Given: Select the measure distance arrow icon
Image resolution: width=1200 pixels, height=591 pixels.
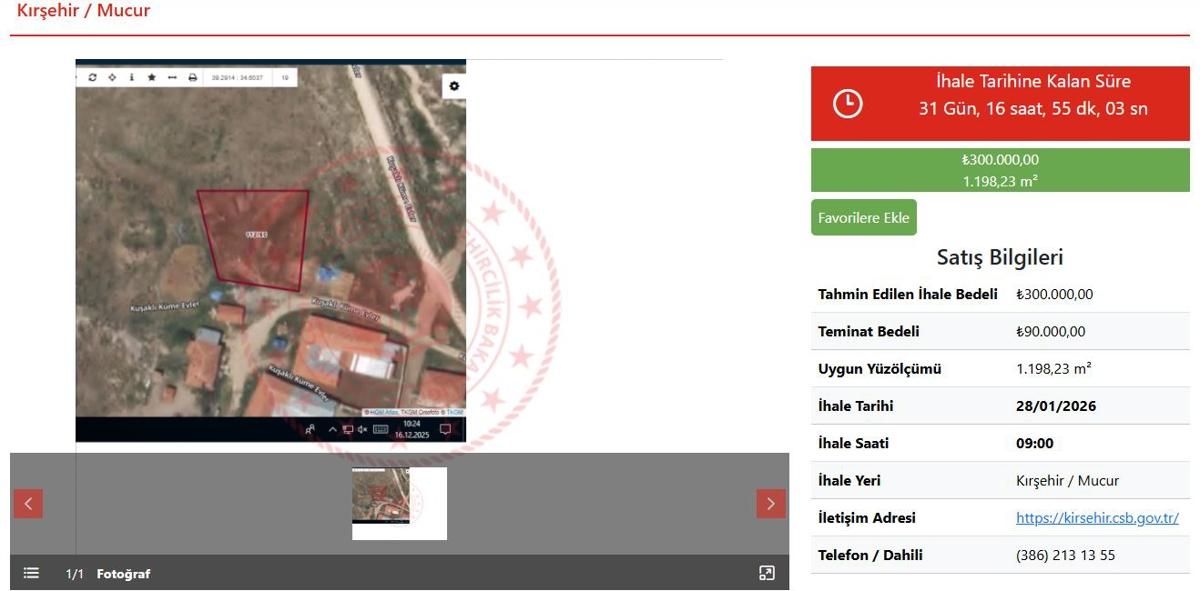Looking at the screenshot, I should coord(172,77).
